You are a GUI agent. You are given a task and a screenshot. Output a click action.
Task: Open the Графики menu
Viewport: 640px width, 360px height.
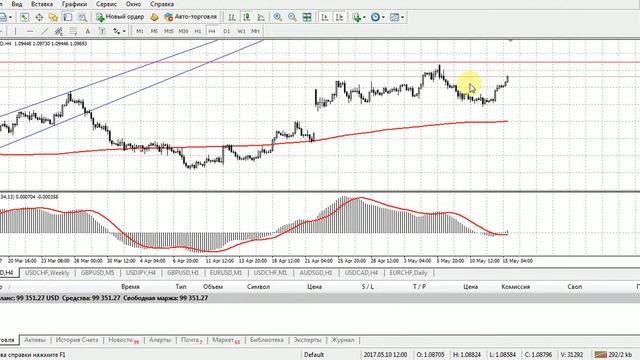[x=74, y=4]
